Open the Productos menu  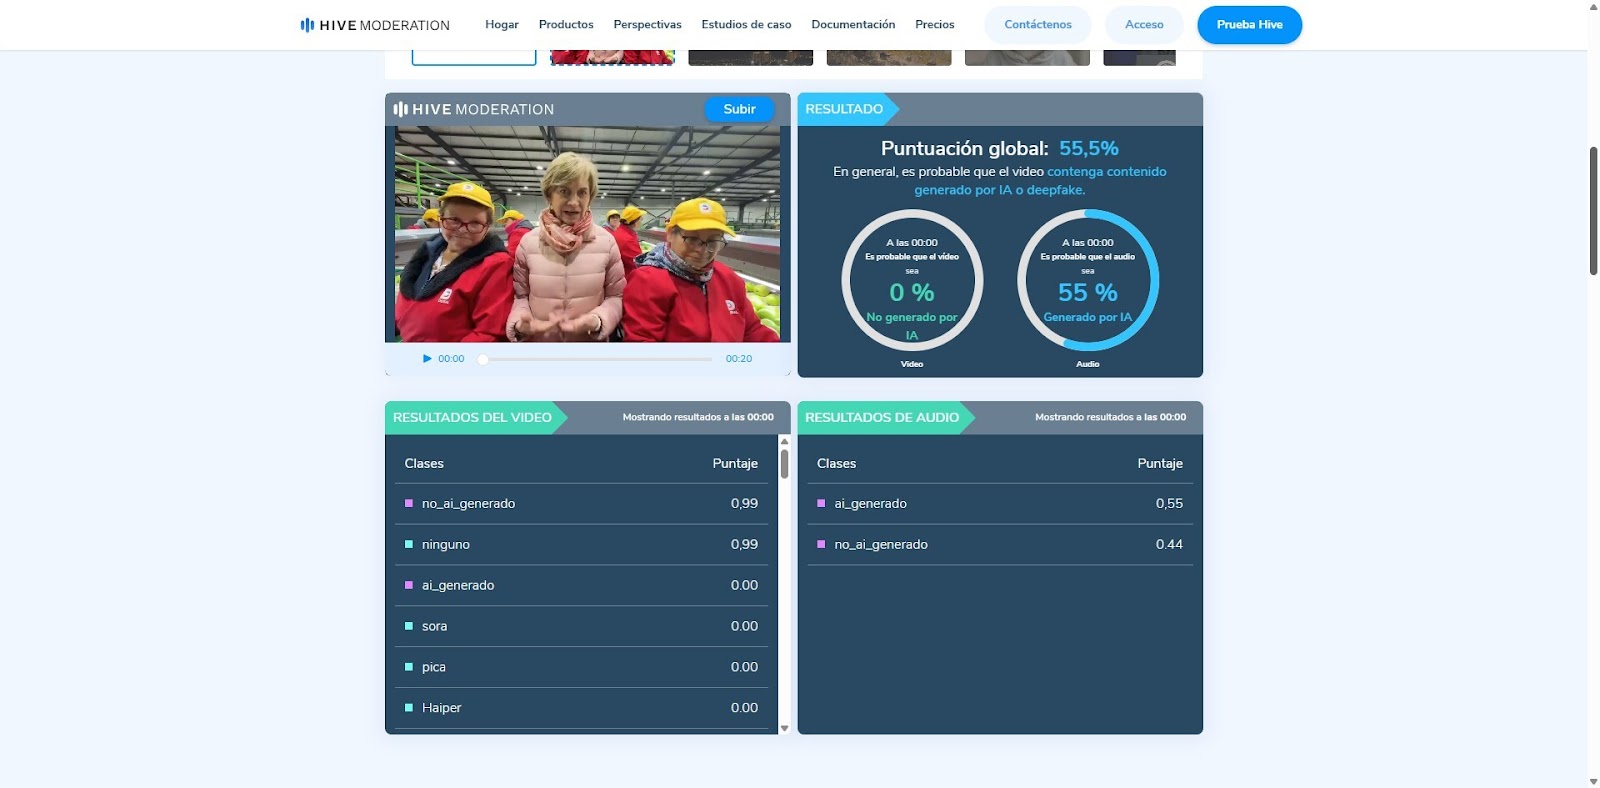coord(565,24)
